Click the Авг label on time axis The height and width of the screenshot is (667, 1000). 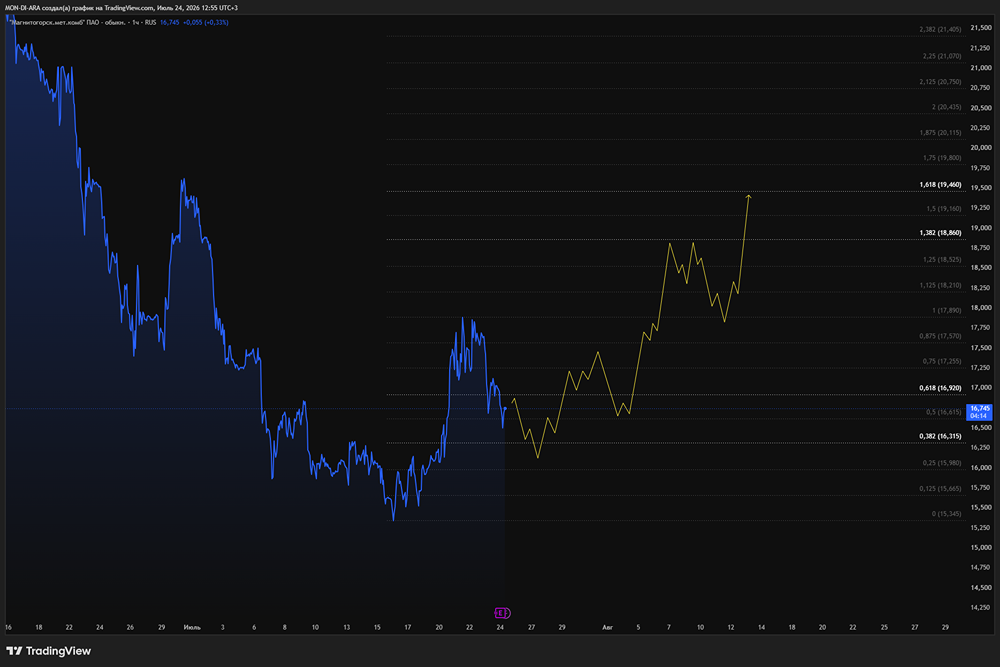[607, 627]
